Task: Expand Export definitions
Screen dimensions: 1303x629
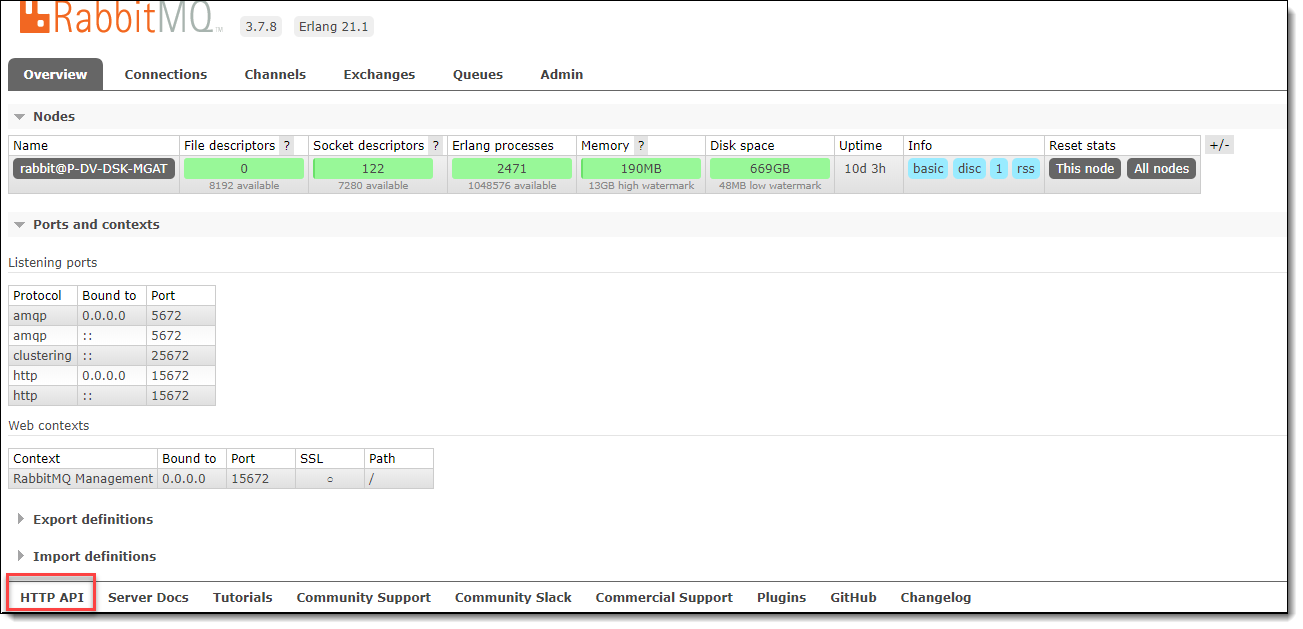Action: point(93,520)
